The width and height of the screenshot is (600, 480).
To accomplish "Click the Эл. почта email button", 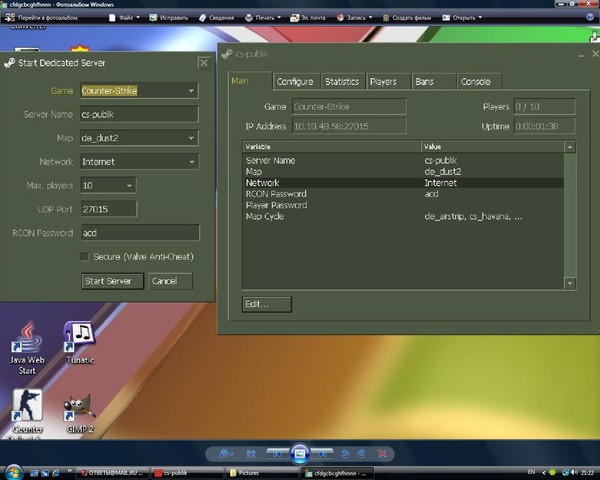I will pos(308,18).
